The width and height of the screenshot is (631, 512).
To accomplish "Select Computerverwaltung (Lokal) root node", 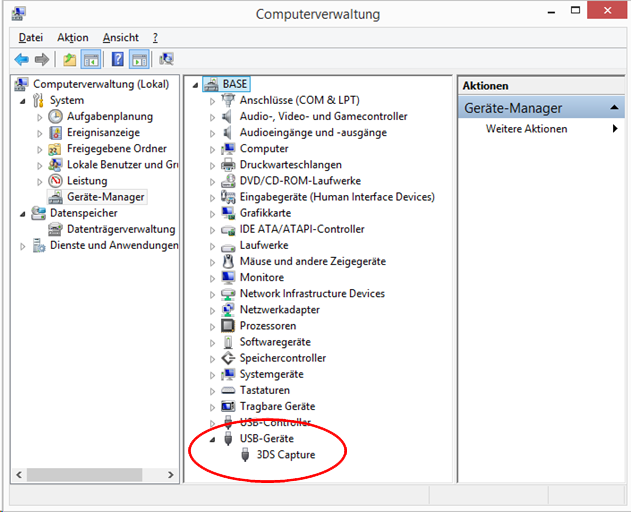I will [101, 84].
